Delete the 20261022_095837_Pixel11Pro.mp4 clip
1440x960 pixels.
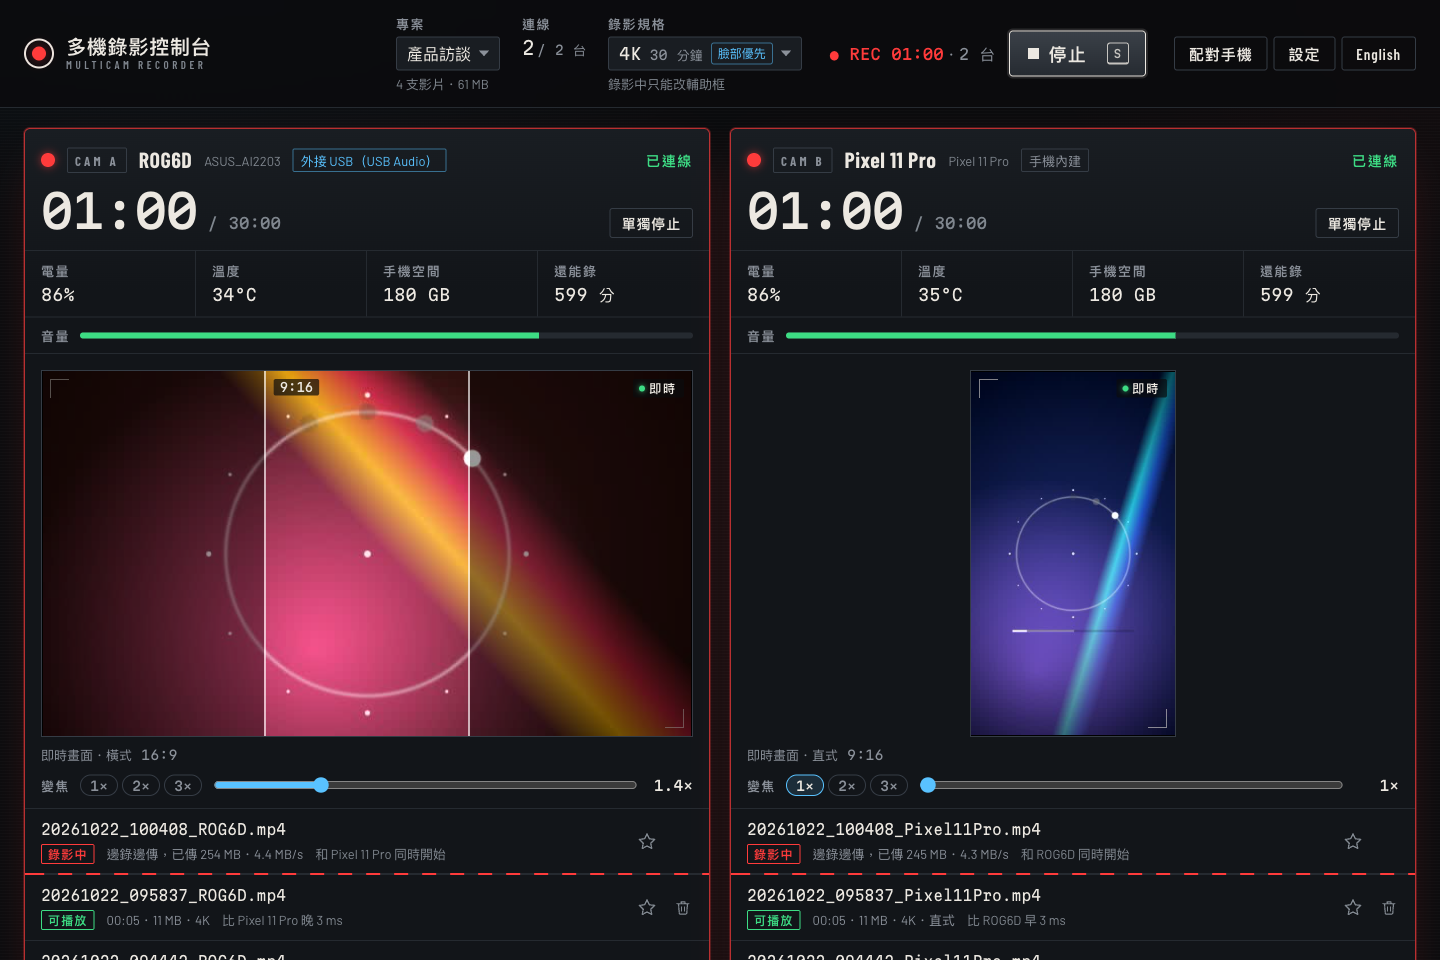click(x=1389, y=908)
